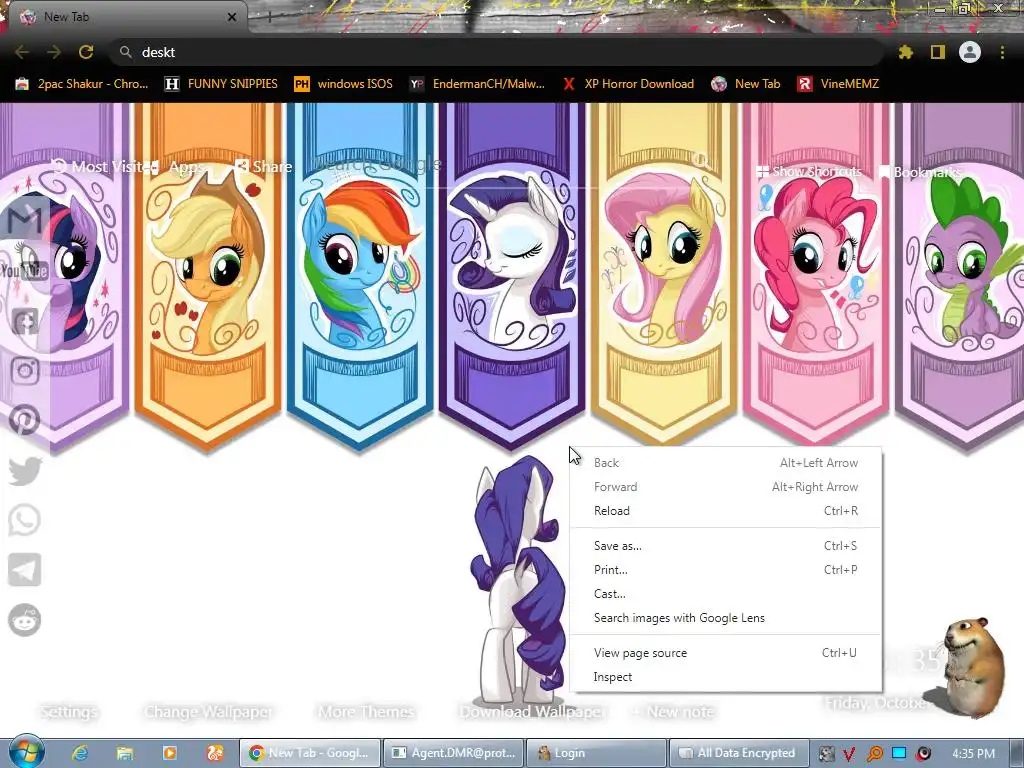This screenshot has width=1024, height=768.
Task: Click Apps link on new tab page
Action: (178, 167)
